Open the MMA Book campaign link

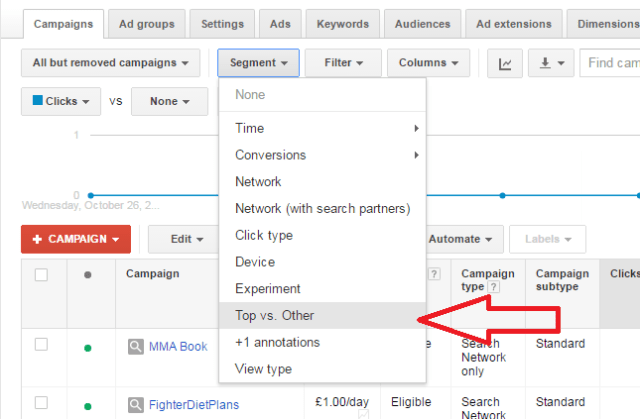point(178,347)
